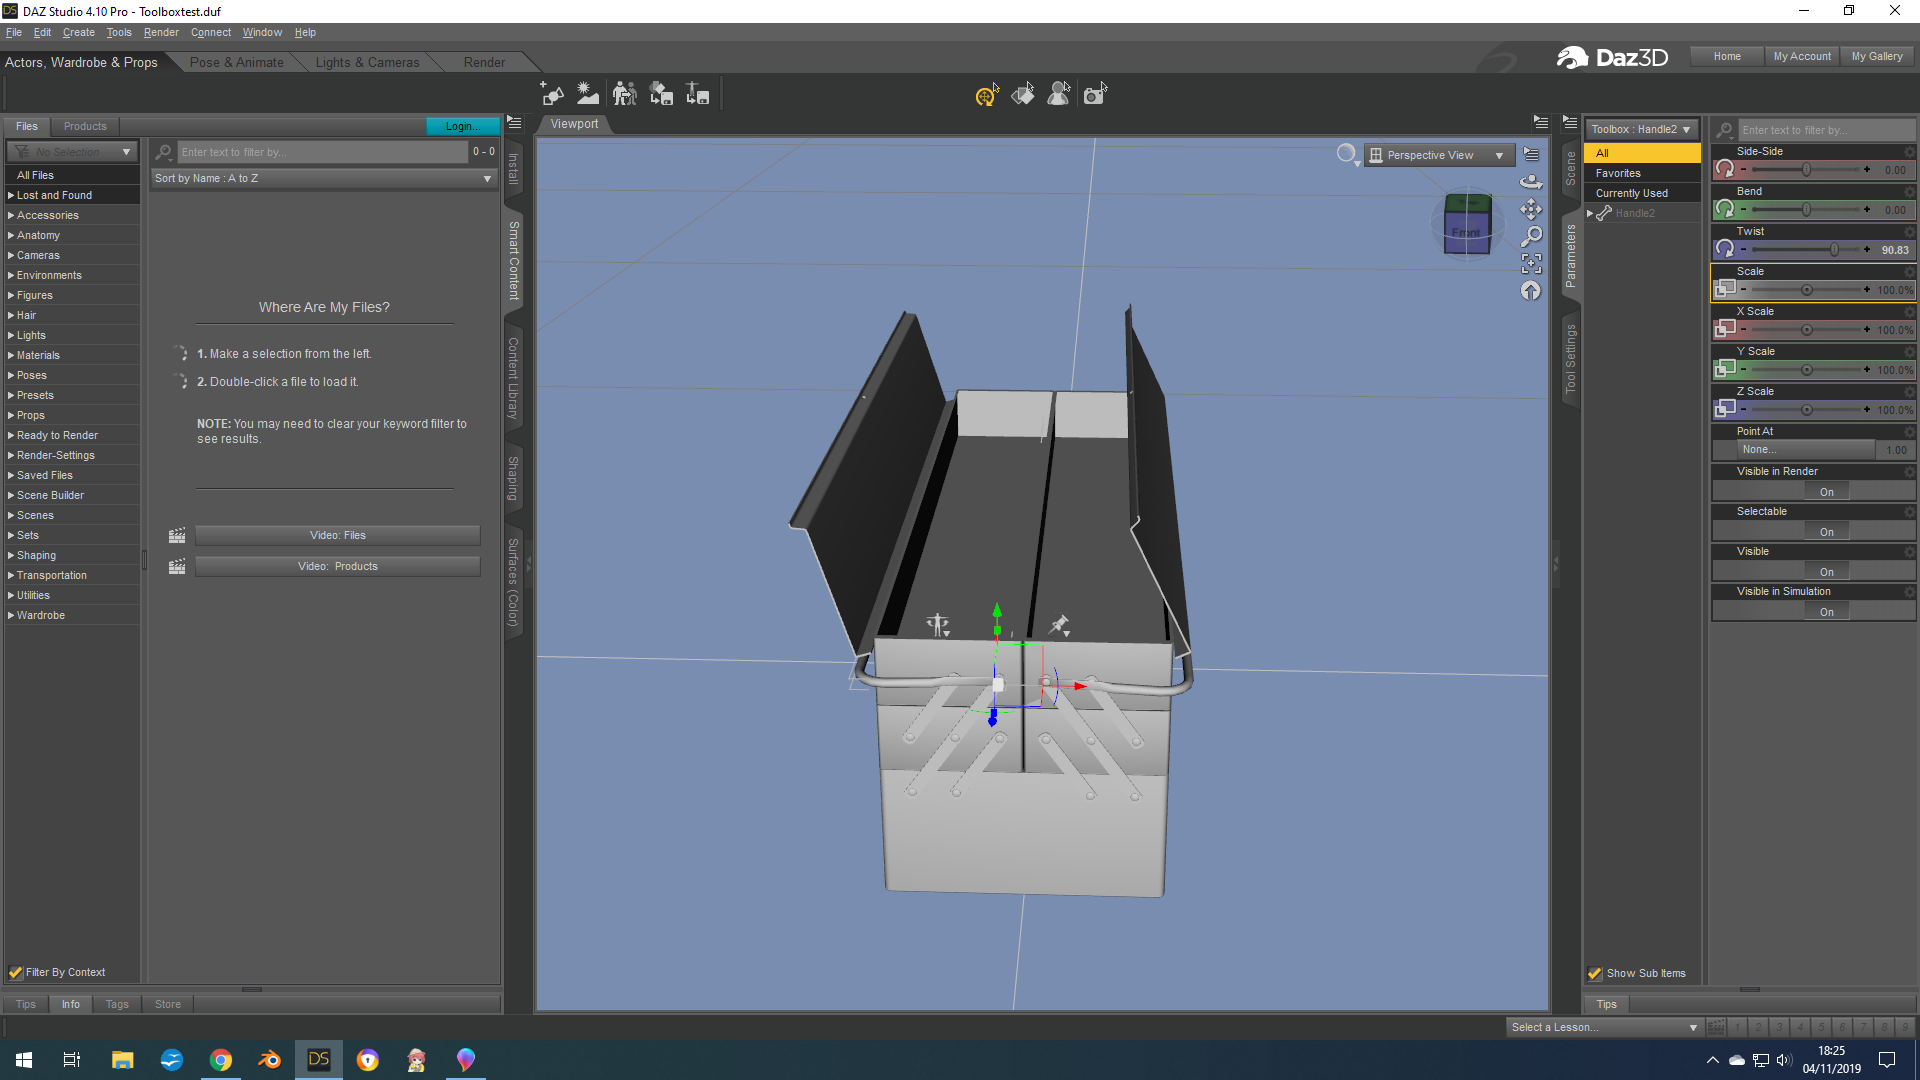Uncheck Show Sub Items checkbox
Screen dimensions: 1920x1080
pos(1595,973)
